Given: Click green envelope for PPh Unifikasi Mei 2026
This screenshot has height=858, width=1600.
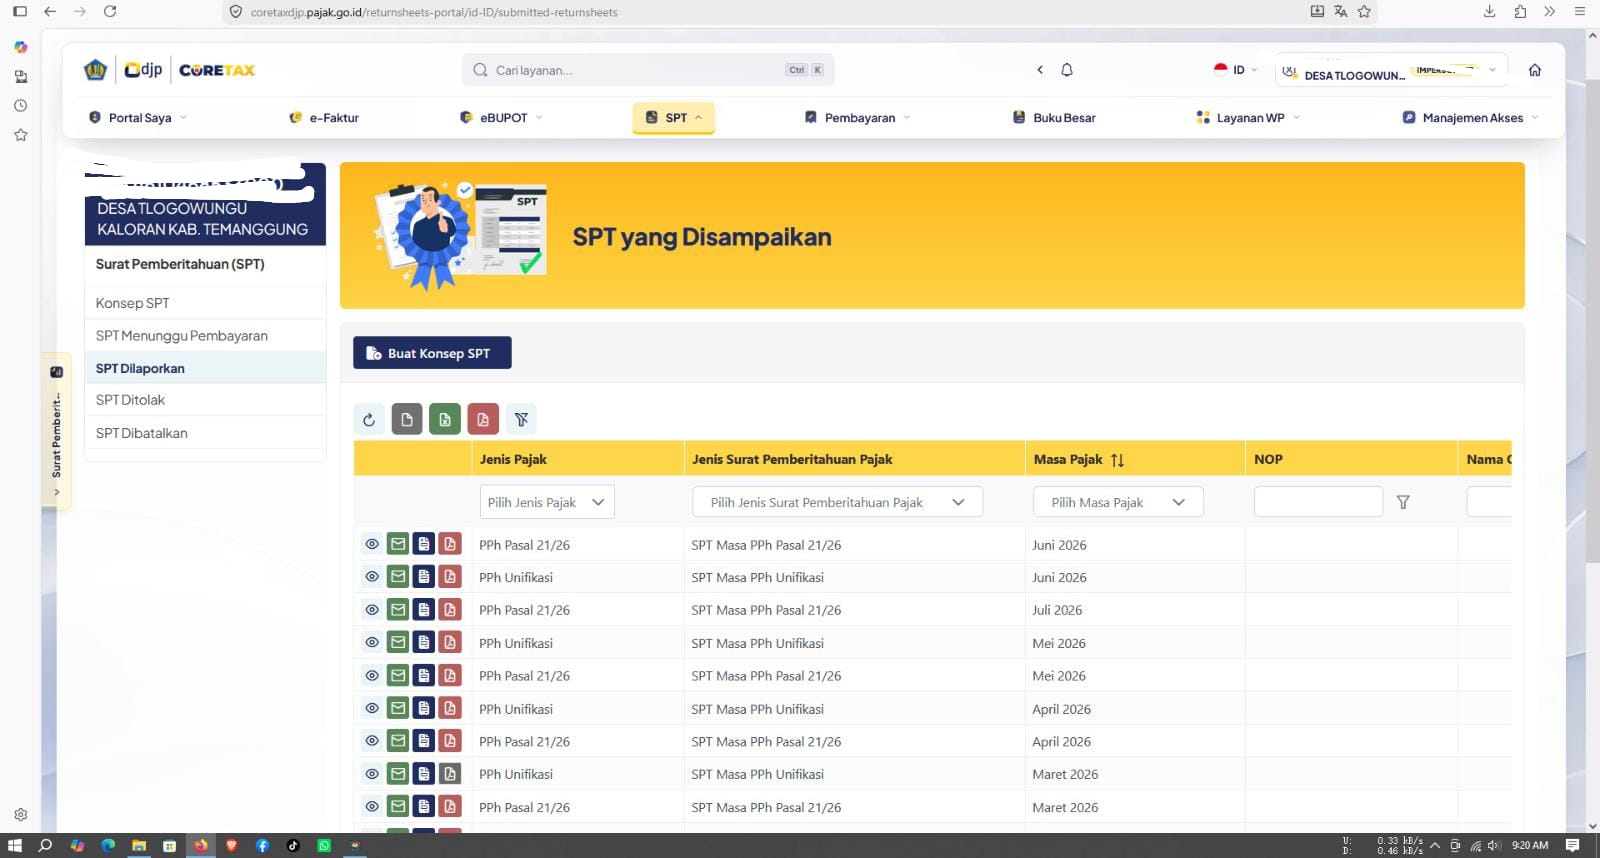Looking at the screenshot, I should coord(398,642).
